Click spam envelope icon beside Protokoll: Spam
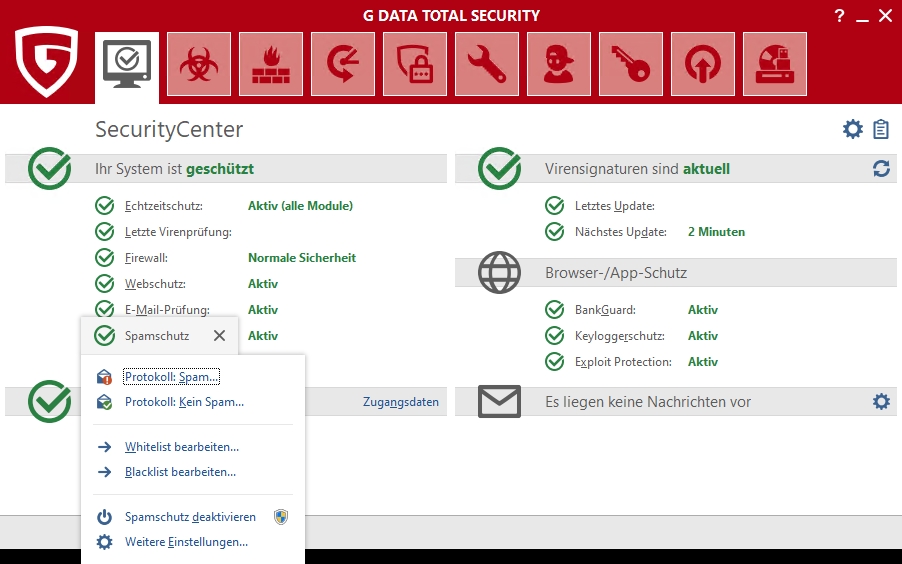The width and height of the screenshot is (902, 564). [104, 377]
